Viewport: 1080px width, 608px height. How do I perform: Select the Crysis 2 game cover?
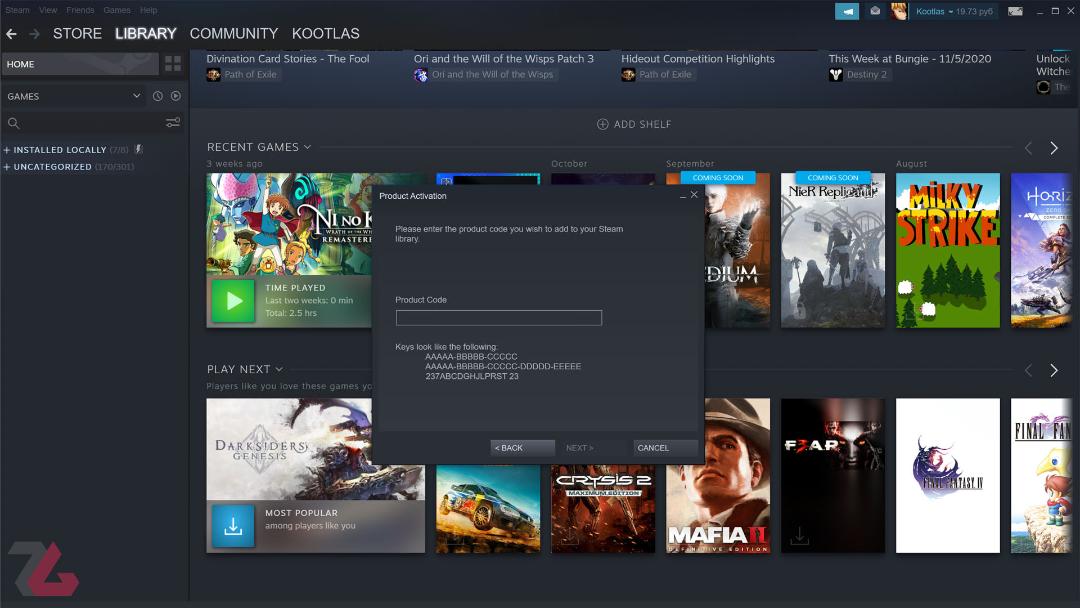603,508
